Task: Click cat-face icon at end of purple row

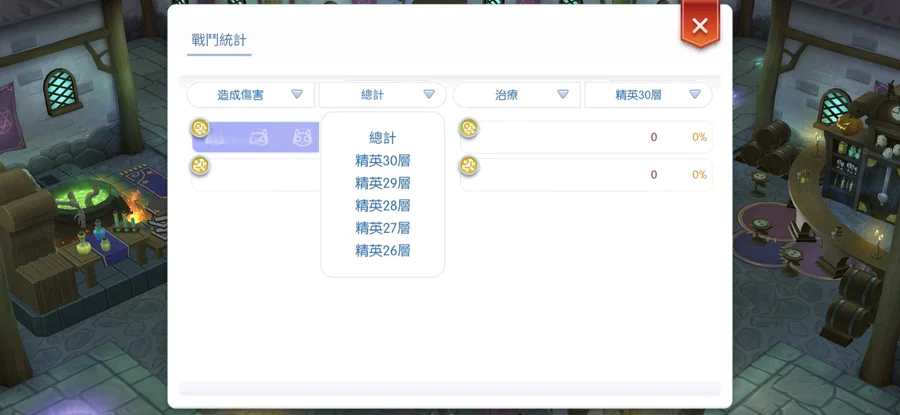Action: click(302, 137)
